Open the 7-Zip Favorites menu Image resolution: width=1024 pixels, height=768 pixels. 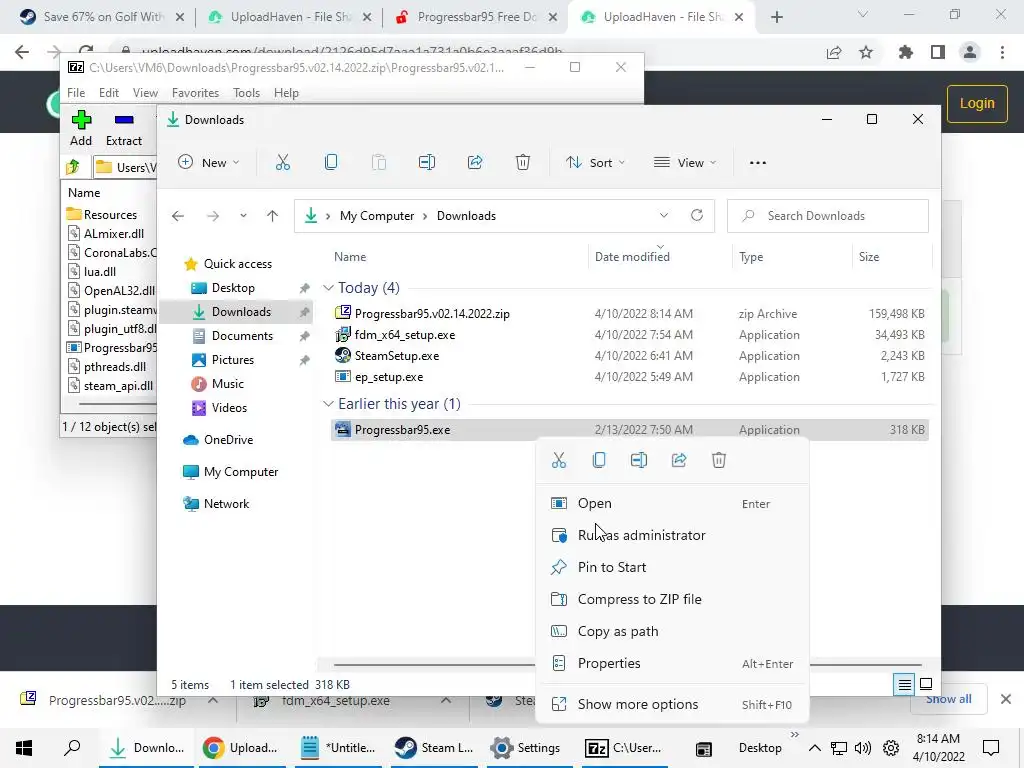click(x=195, y=93)
